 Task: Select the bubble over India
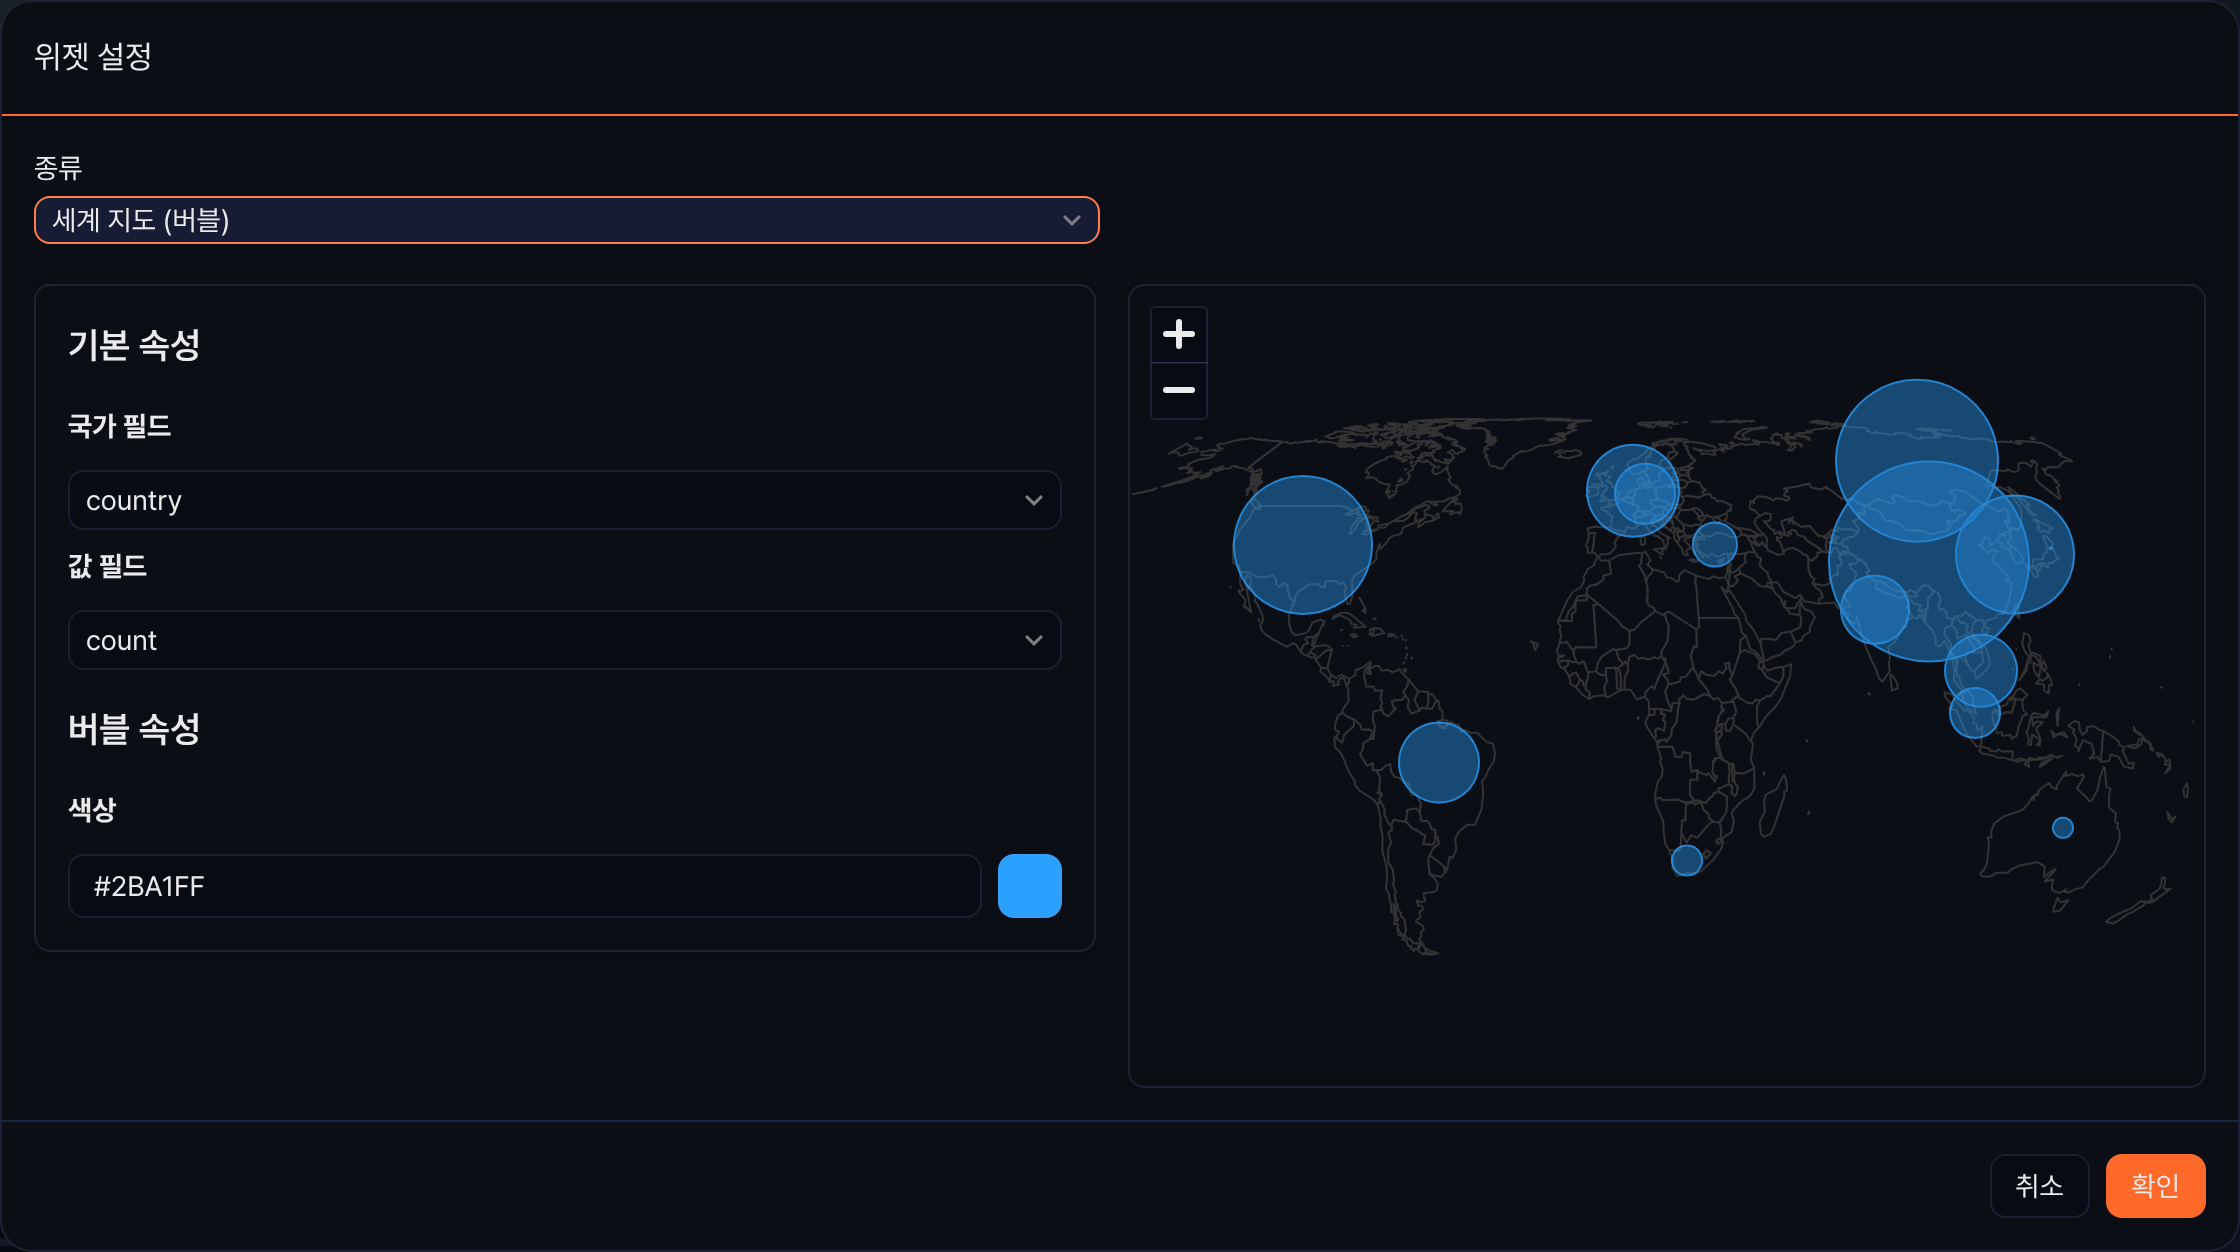coord(1874,610)
